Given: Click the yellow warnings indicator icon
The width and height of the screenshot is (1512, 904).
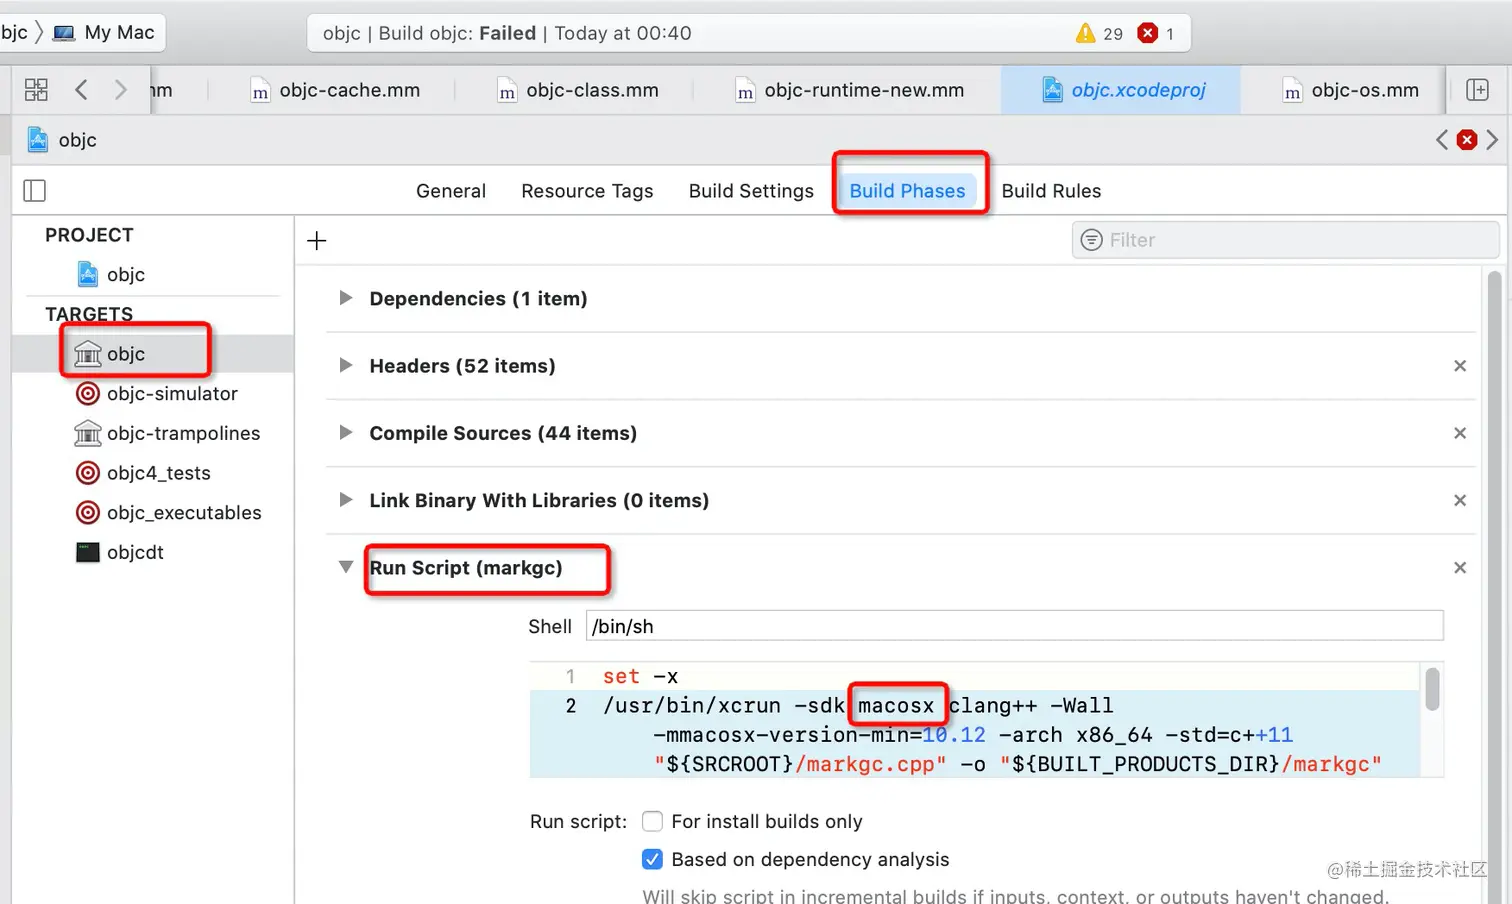Looking at the screenshot, I should pyautogui.click(x=1085, y=33).
